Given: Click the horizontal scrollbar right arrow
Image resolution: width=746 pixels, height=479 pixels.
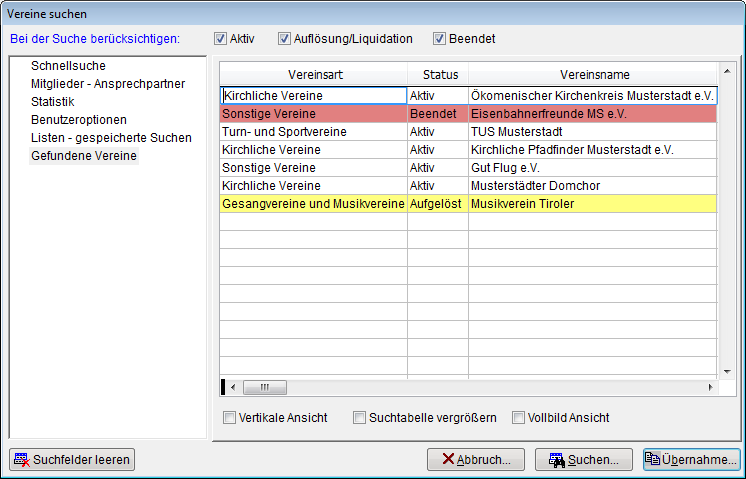Looking at the screenshot, I should [x=709, y=387].
